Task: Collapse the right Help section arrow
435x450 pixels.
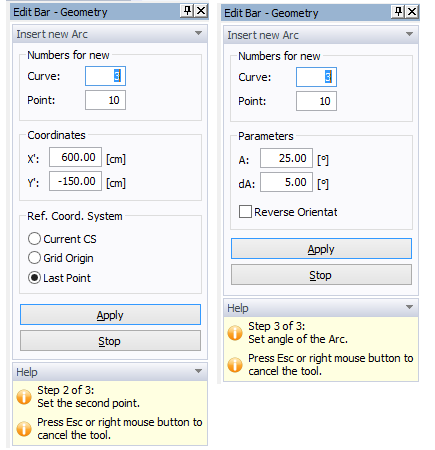Action: 409,307
